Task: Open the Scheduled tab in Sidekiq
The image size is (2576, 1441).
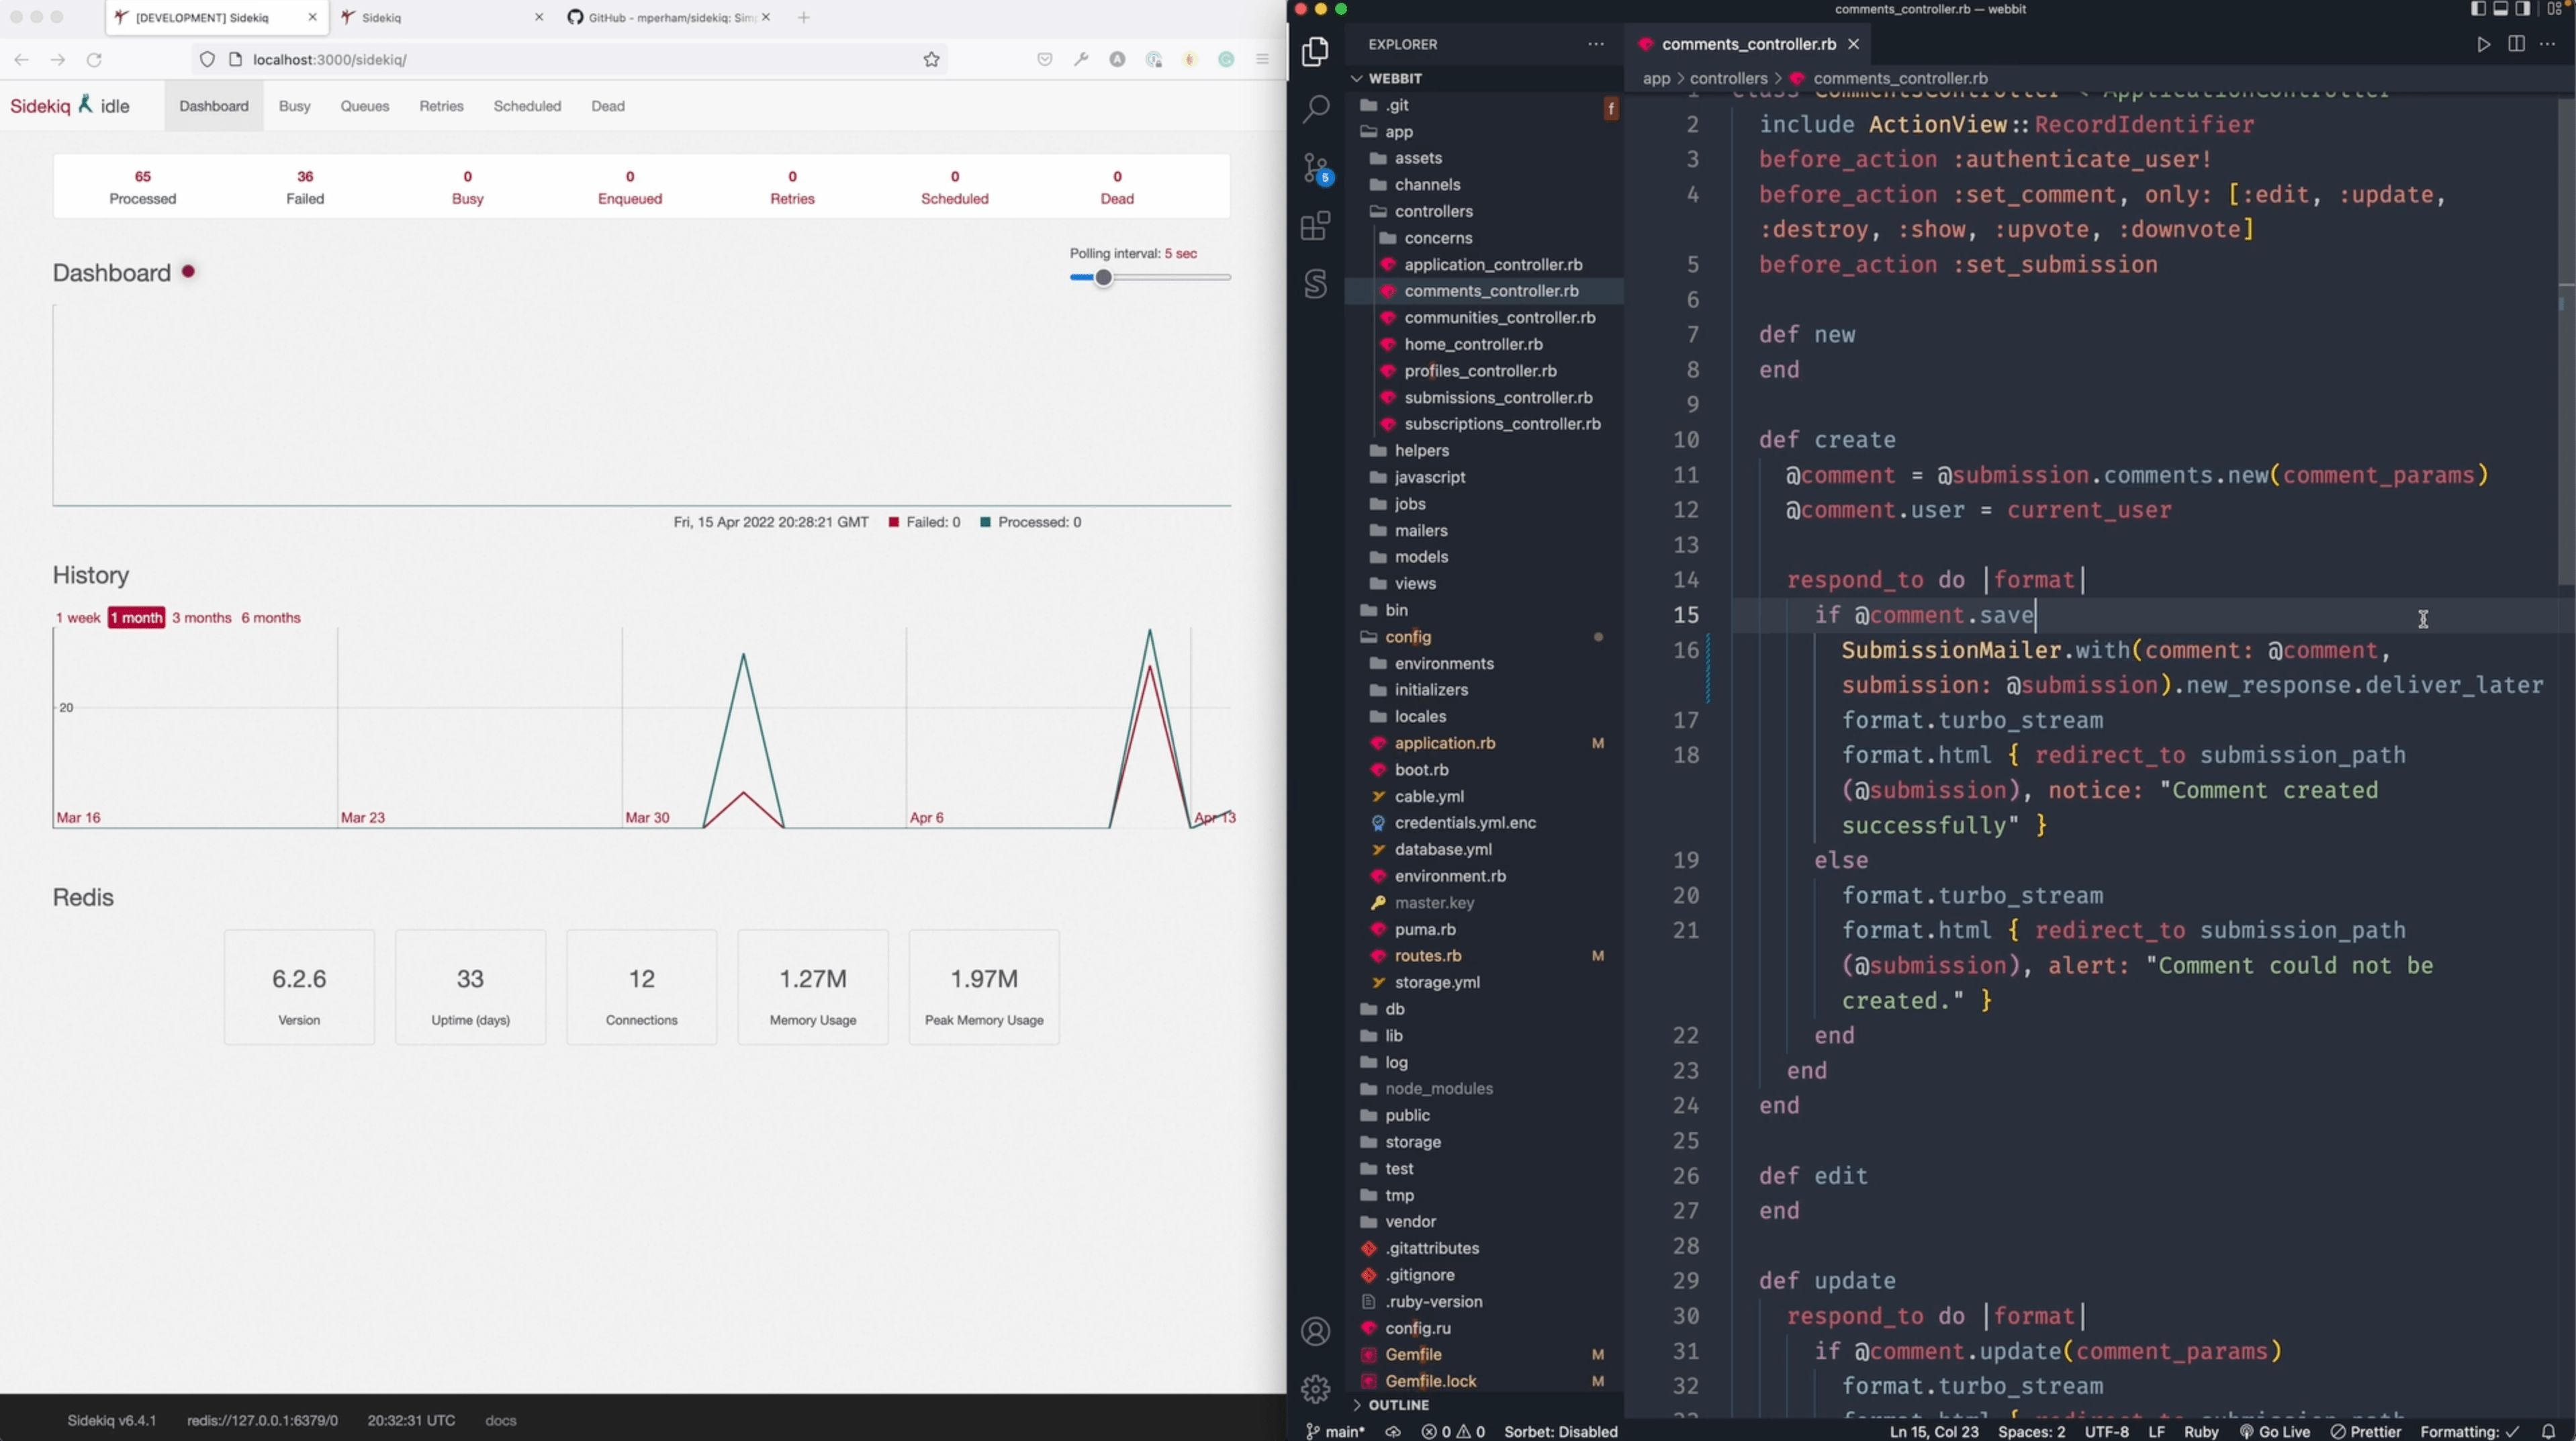Action: pyautogui.click(x=527, y=106)
